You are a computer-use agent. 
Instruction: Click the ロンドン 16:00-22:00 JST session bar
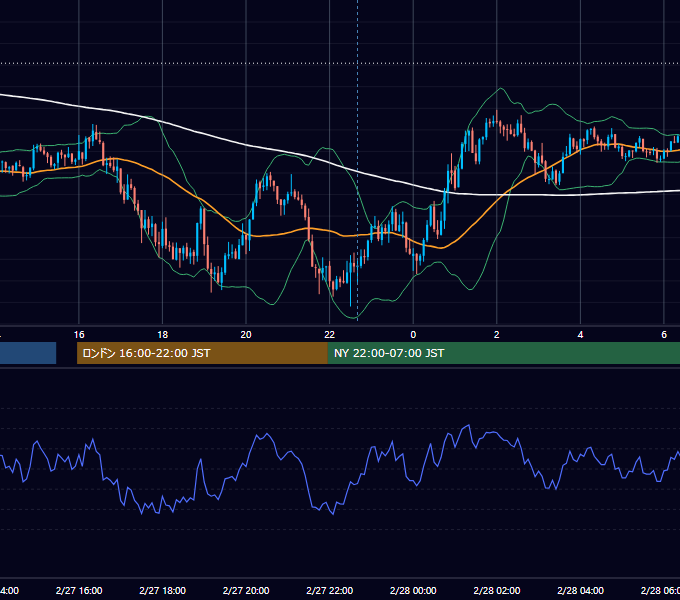pyautogui.click(x=202, y=353)
